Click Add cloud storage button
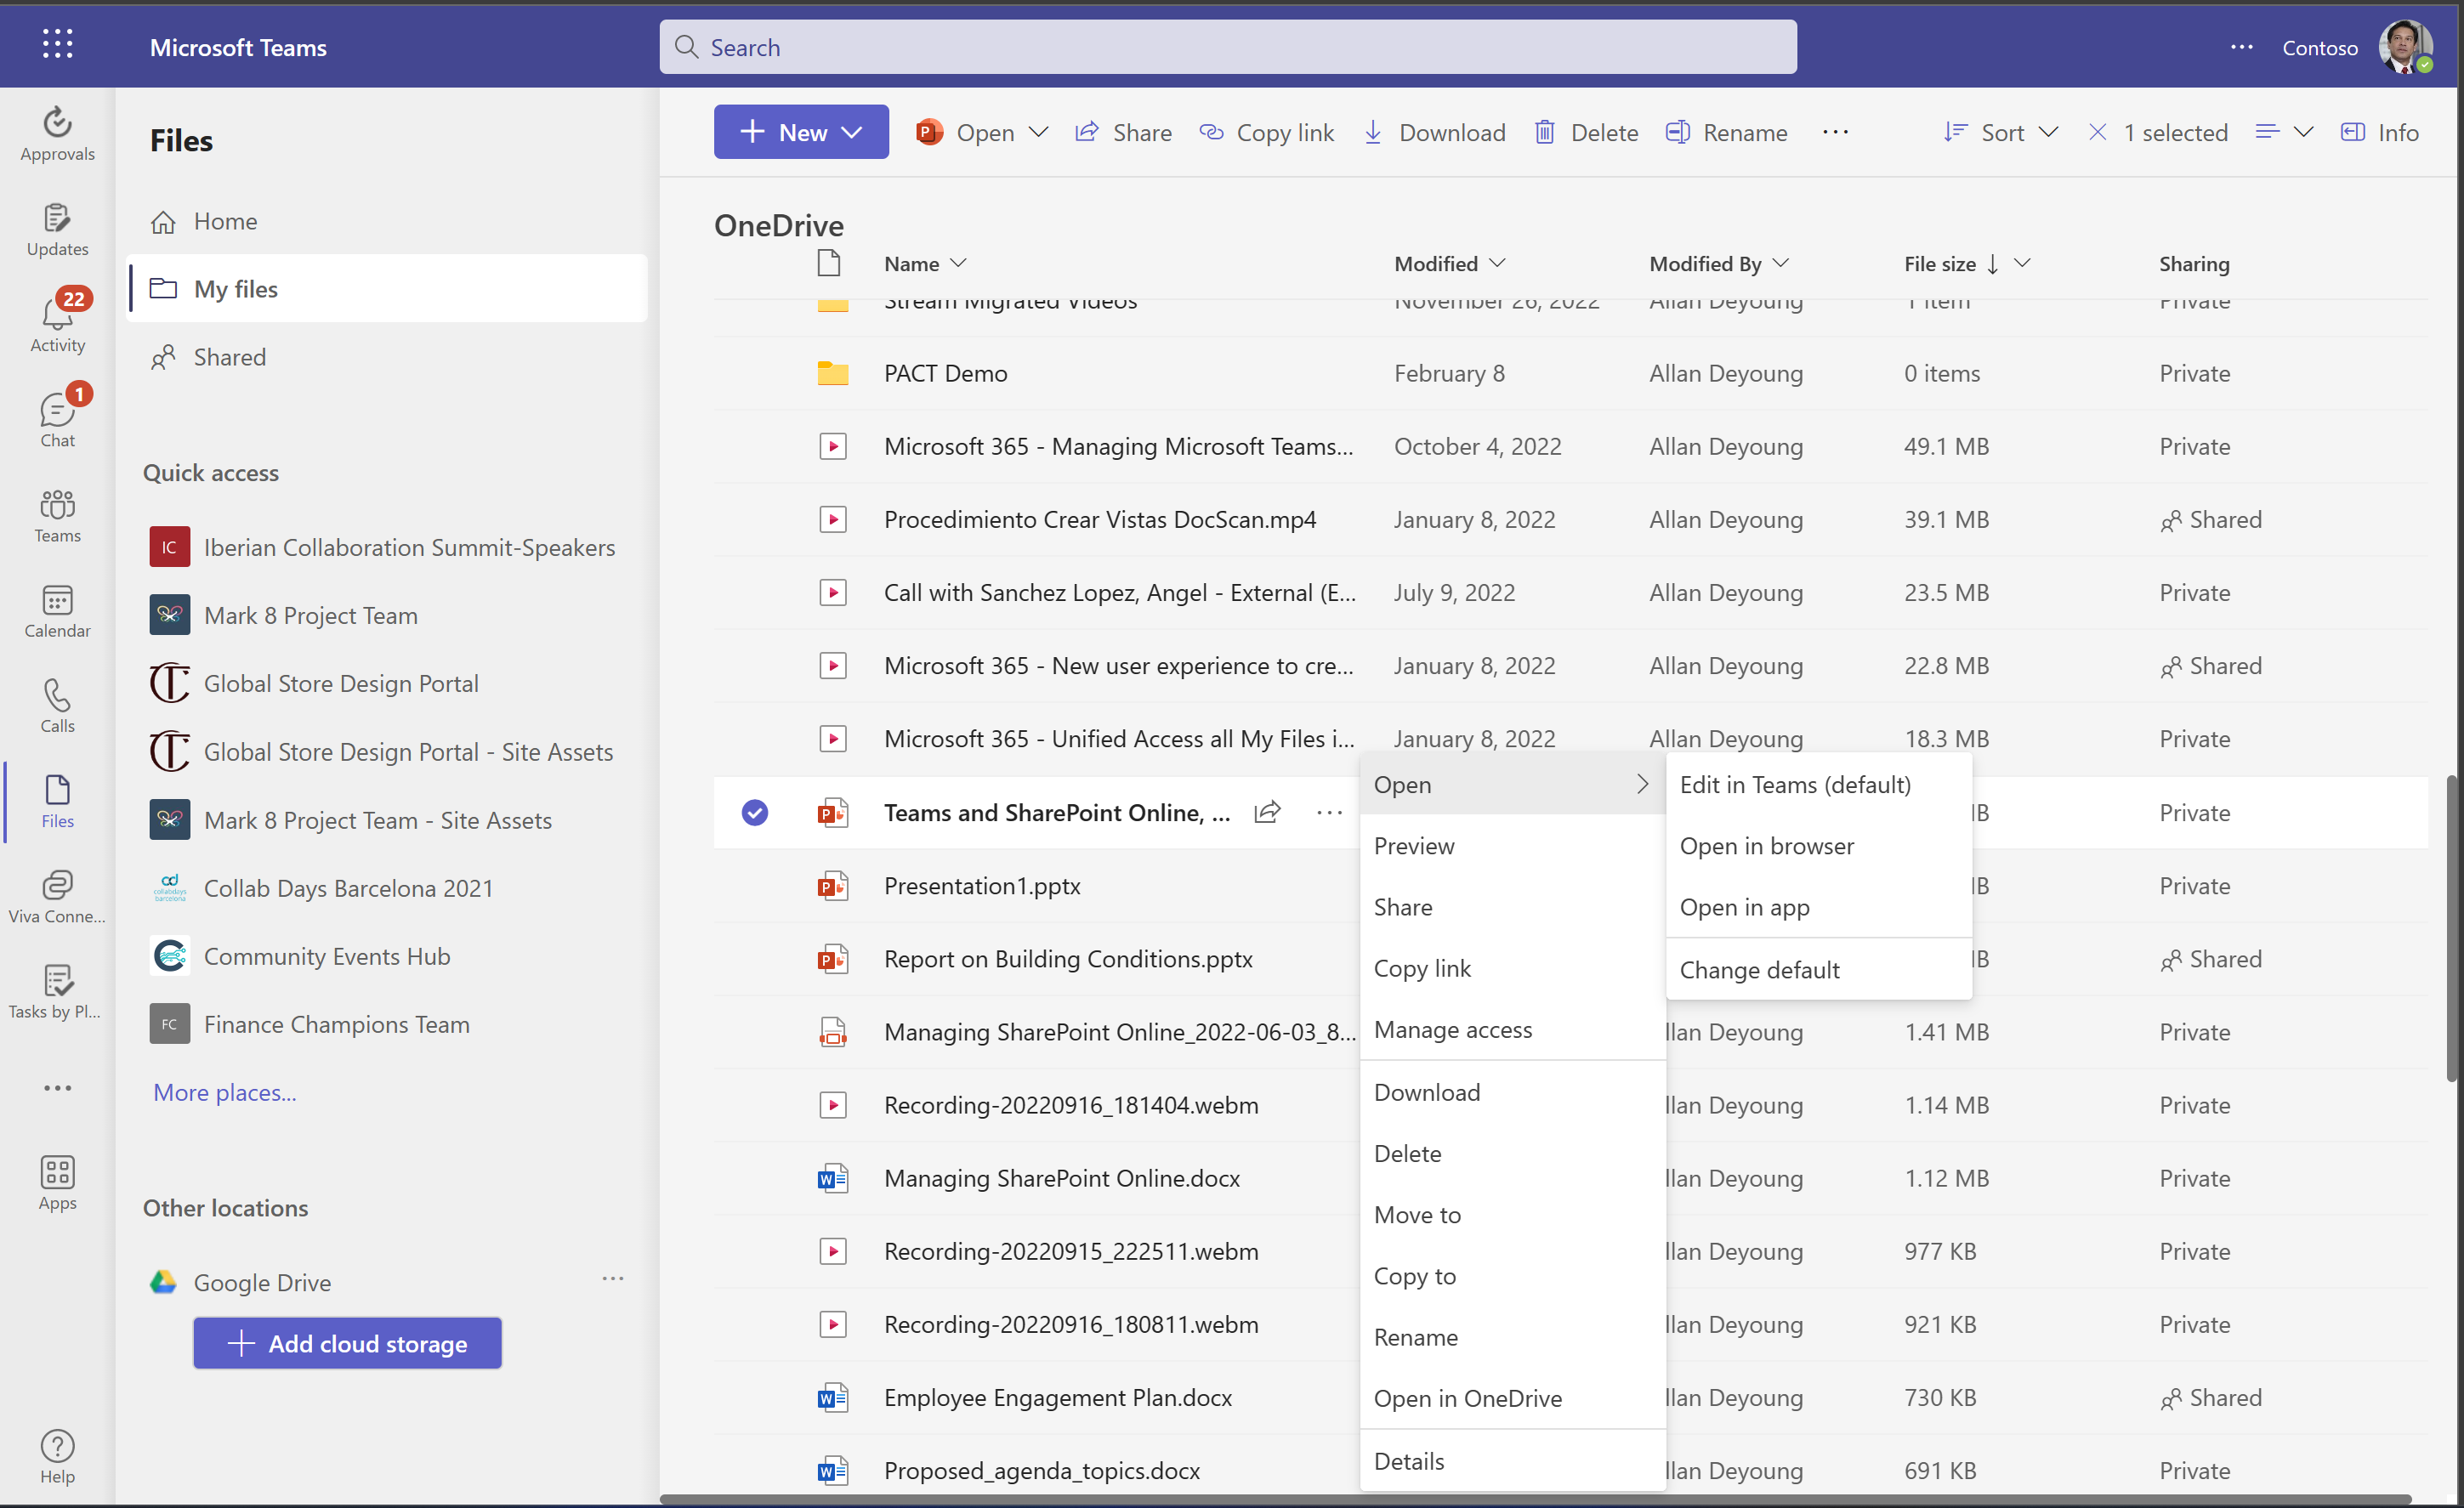The width and height of the screenshot is (2464, 1508). point(347,1344)
